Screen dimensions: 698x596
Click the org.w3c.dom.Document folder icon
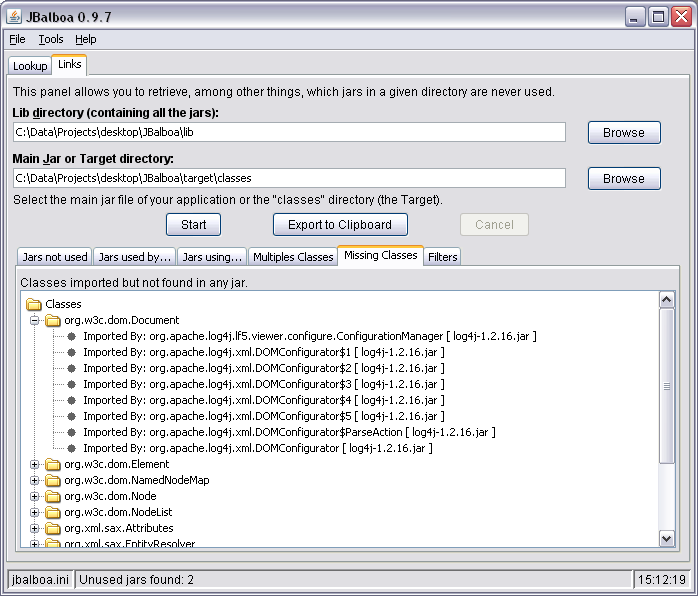53,320
